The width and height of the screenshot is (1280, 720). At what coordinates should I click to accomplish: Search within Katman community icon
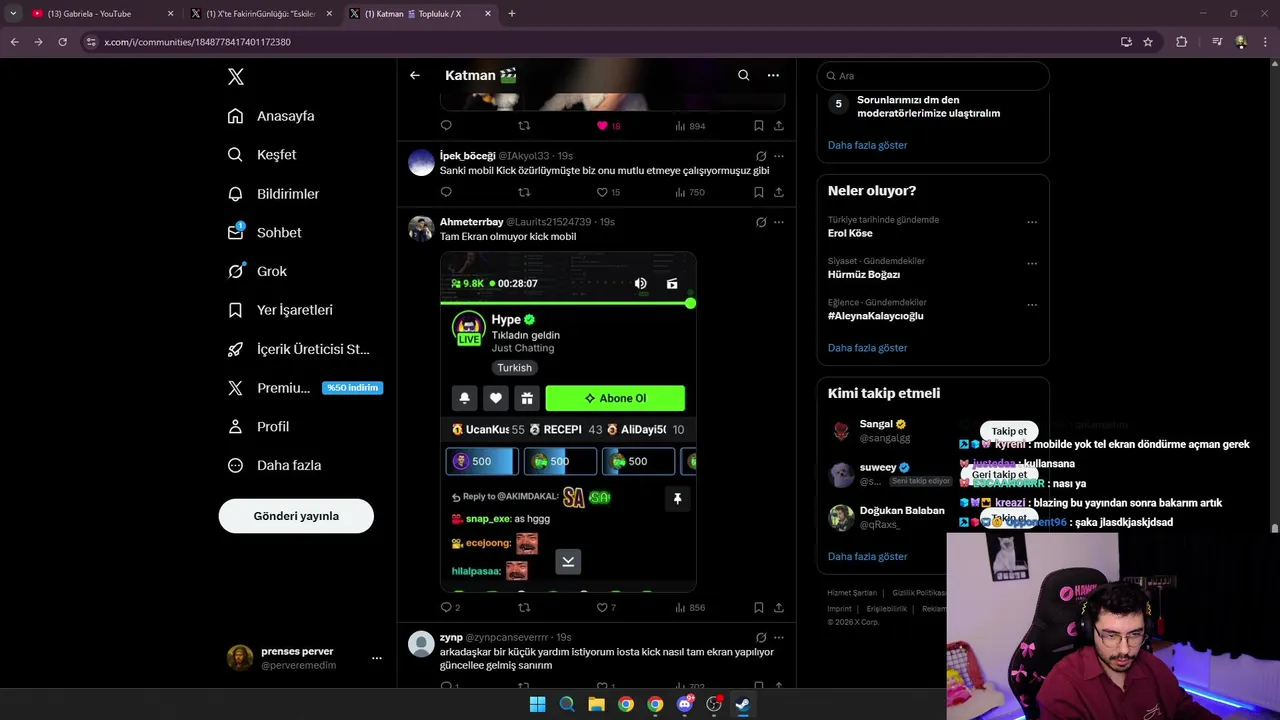(x=743, y=75)
